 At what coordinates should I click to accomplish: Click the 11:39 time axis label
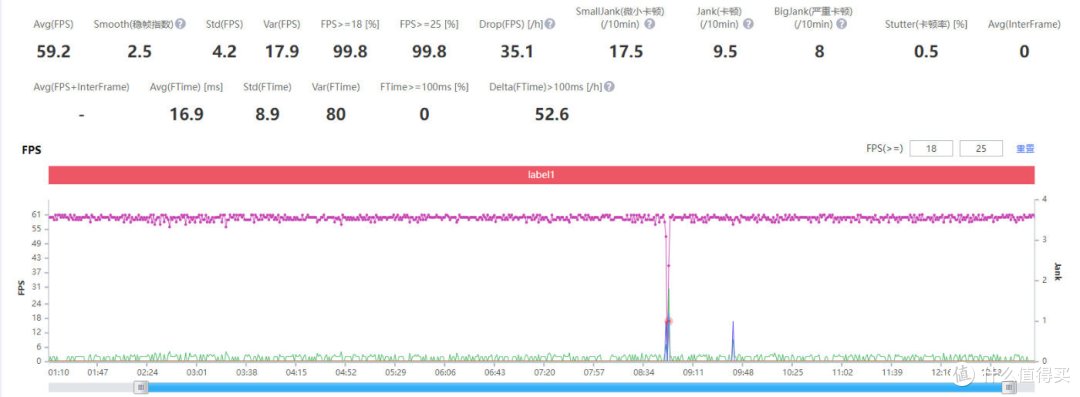(891, 371)
